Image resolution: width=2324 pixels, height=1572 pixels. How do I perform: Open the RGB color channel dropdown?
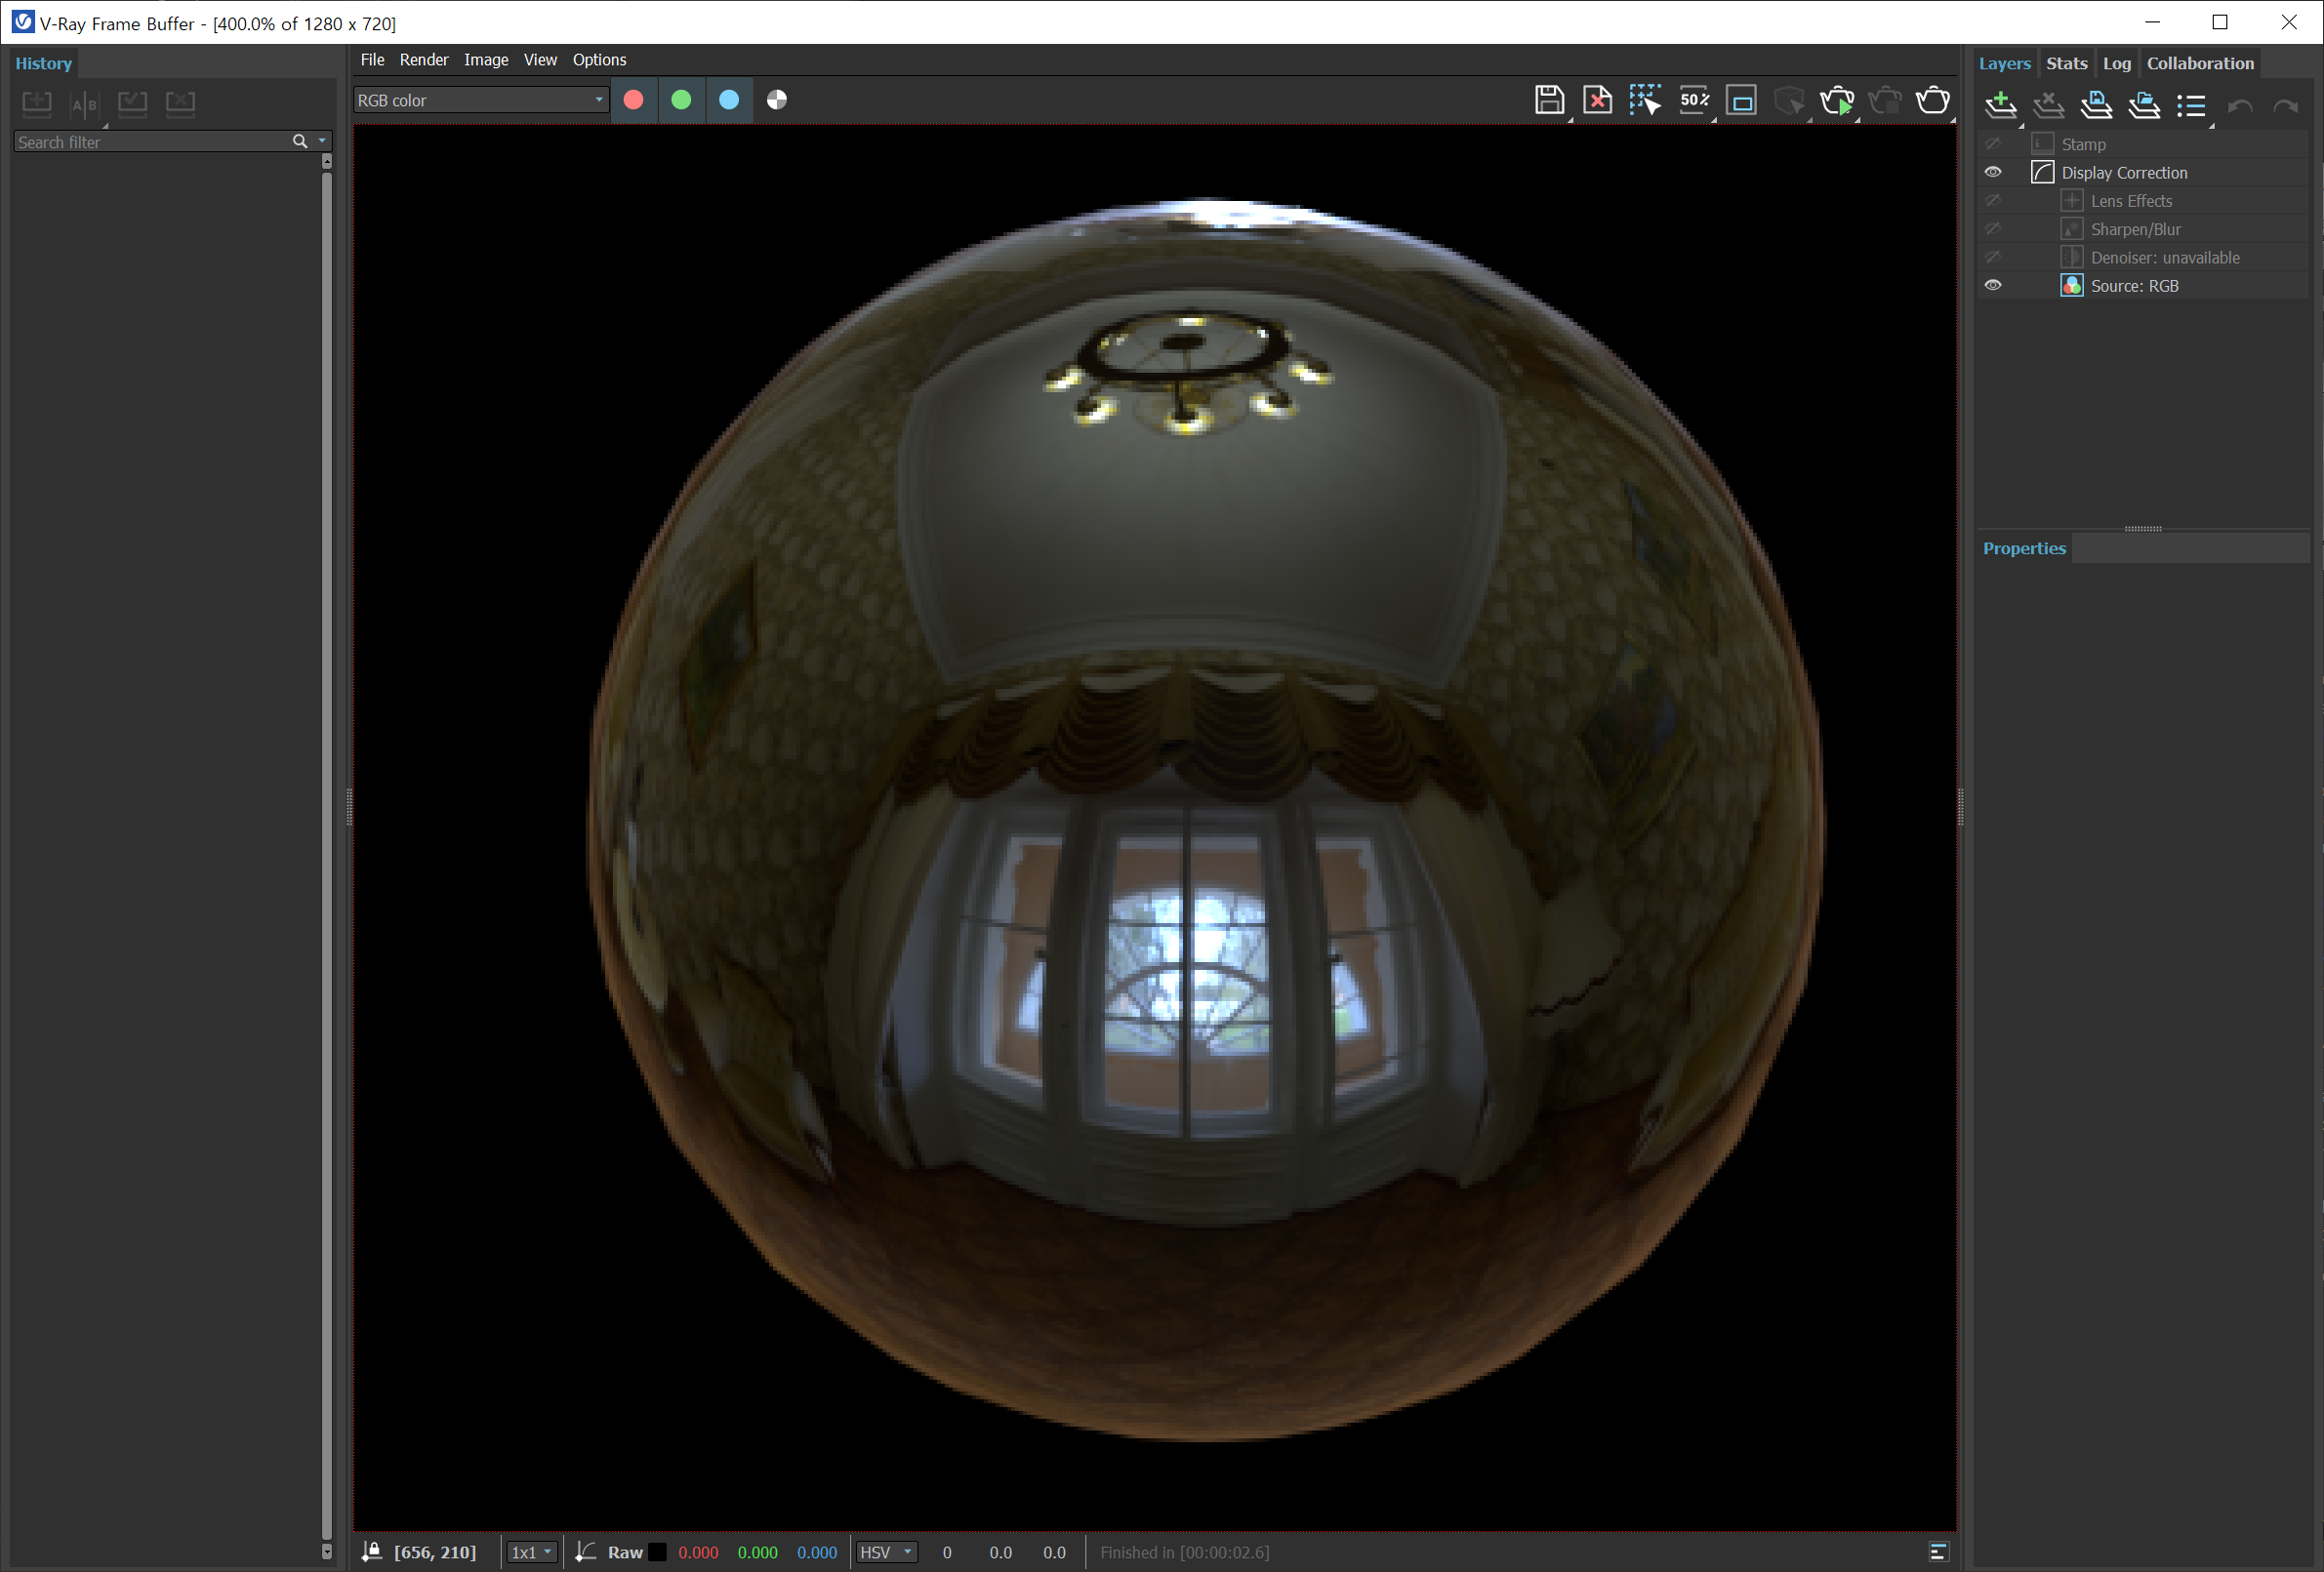pos(481,100)
